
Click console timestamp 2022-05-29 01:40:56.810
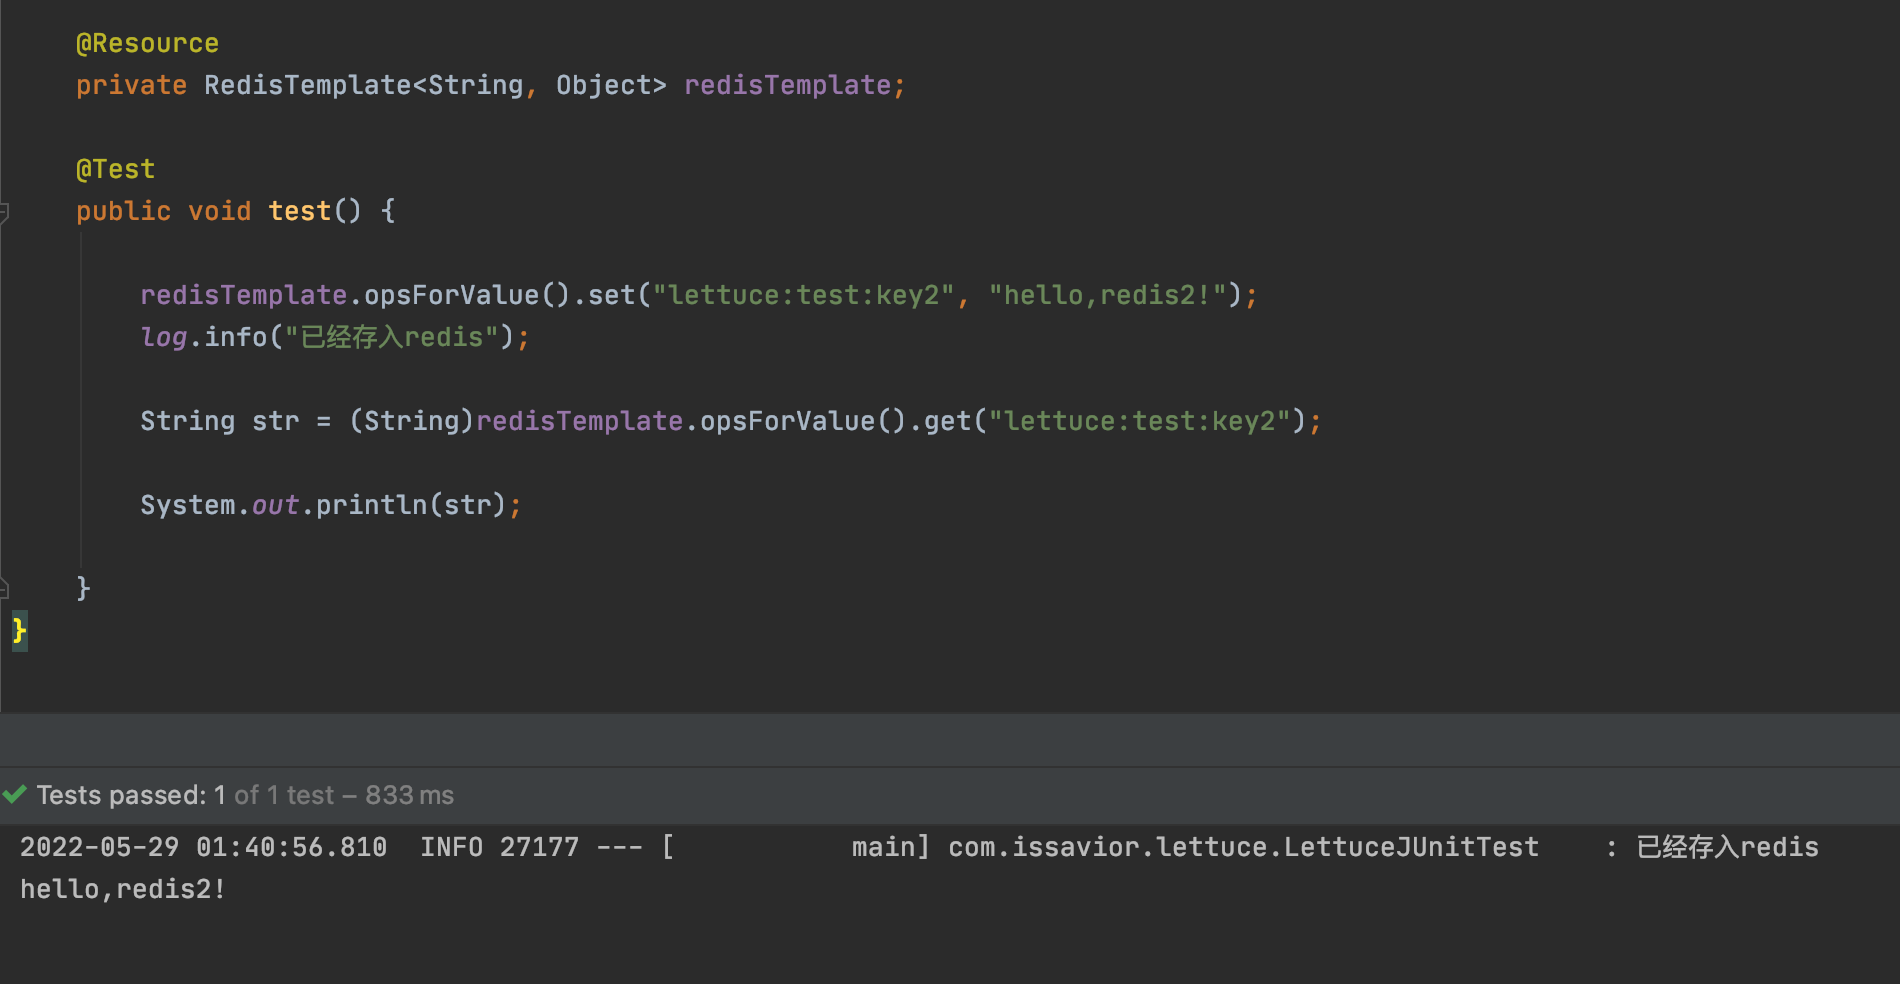tap(203, 848)
